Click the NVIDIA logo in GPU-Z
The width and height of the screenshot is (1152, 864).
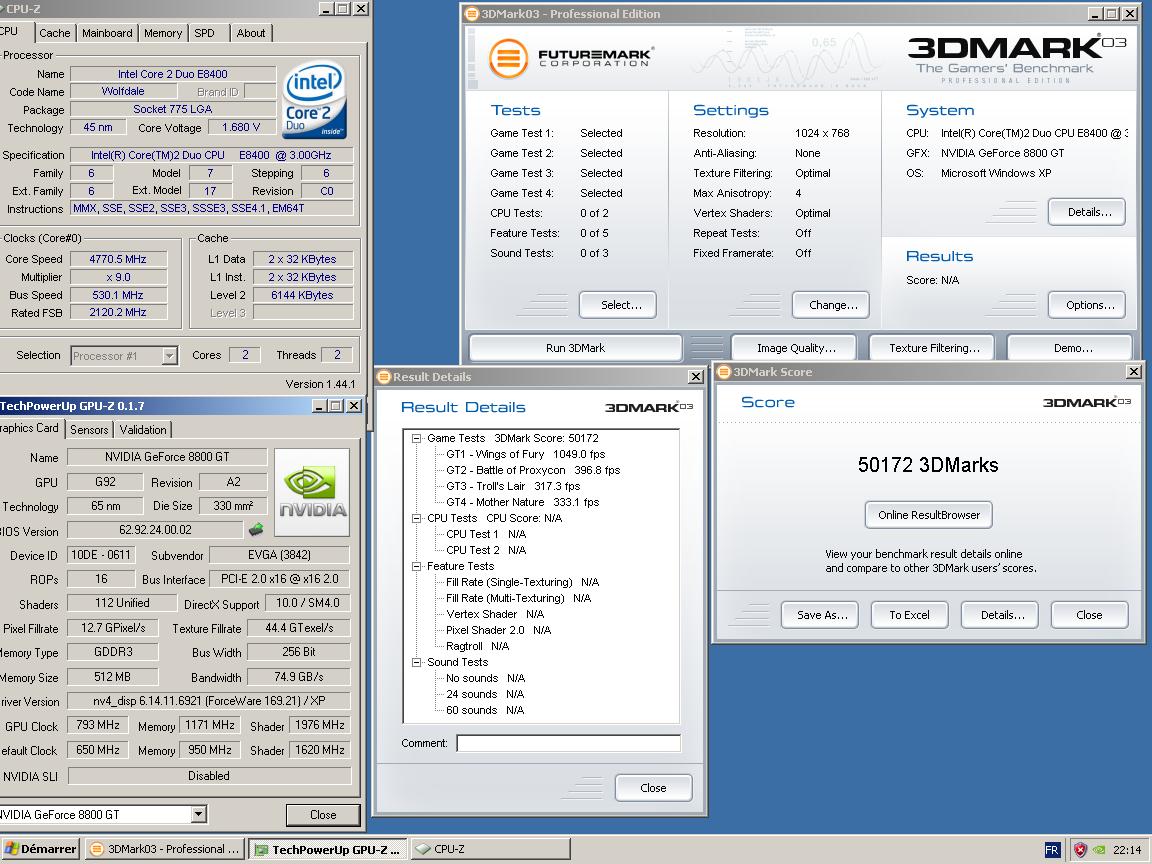[x=312, y=492]
